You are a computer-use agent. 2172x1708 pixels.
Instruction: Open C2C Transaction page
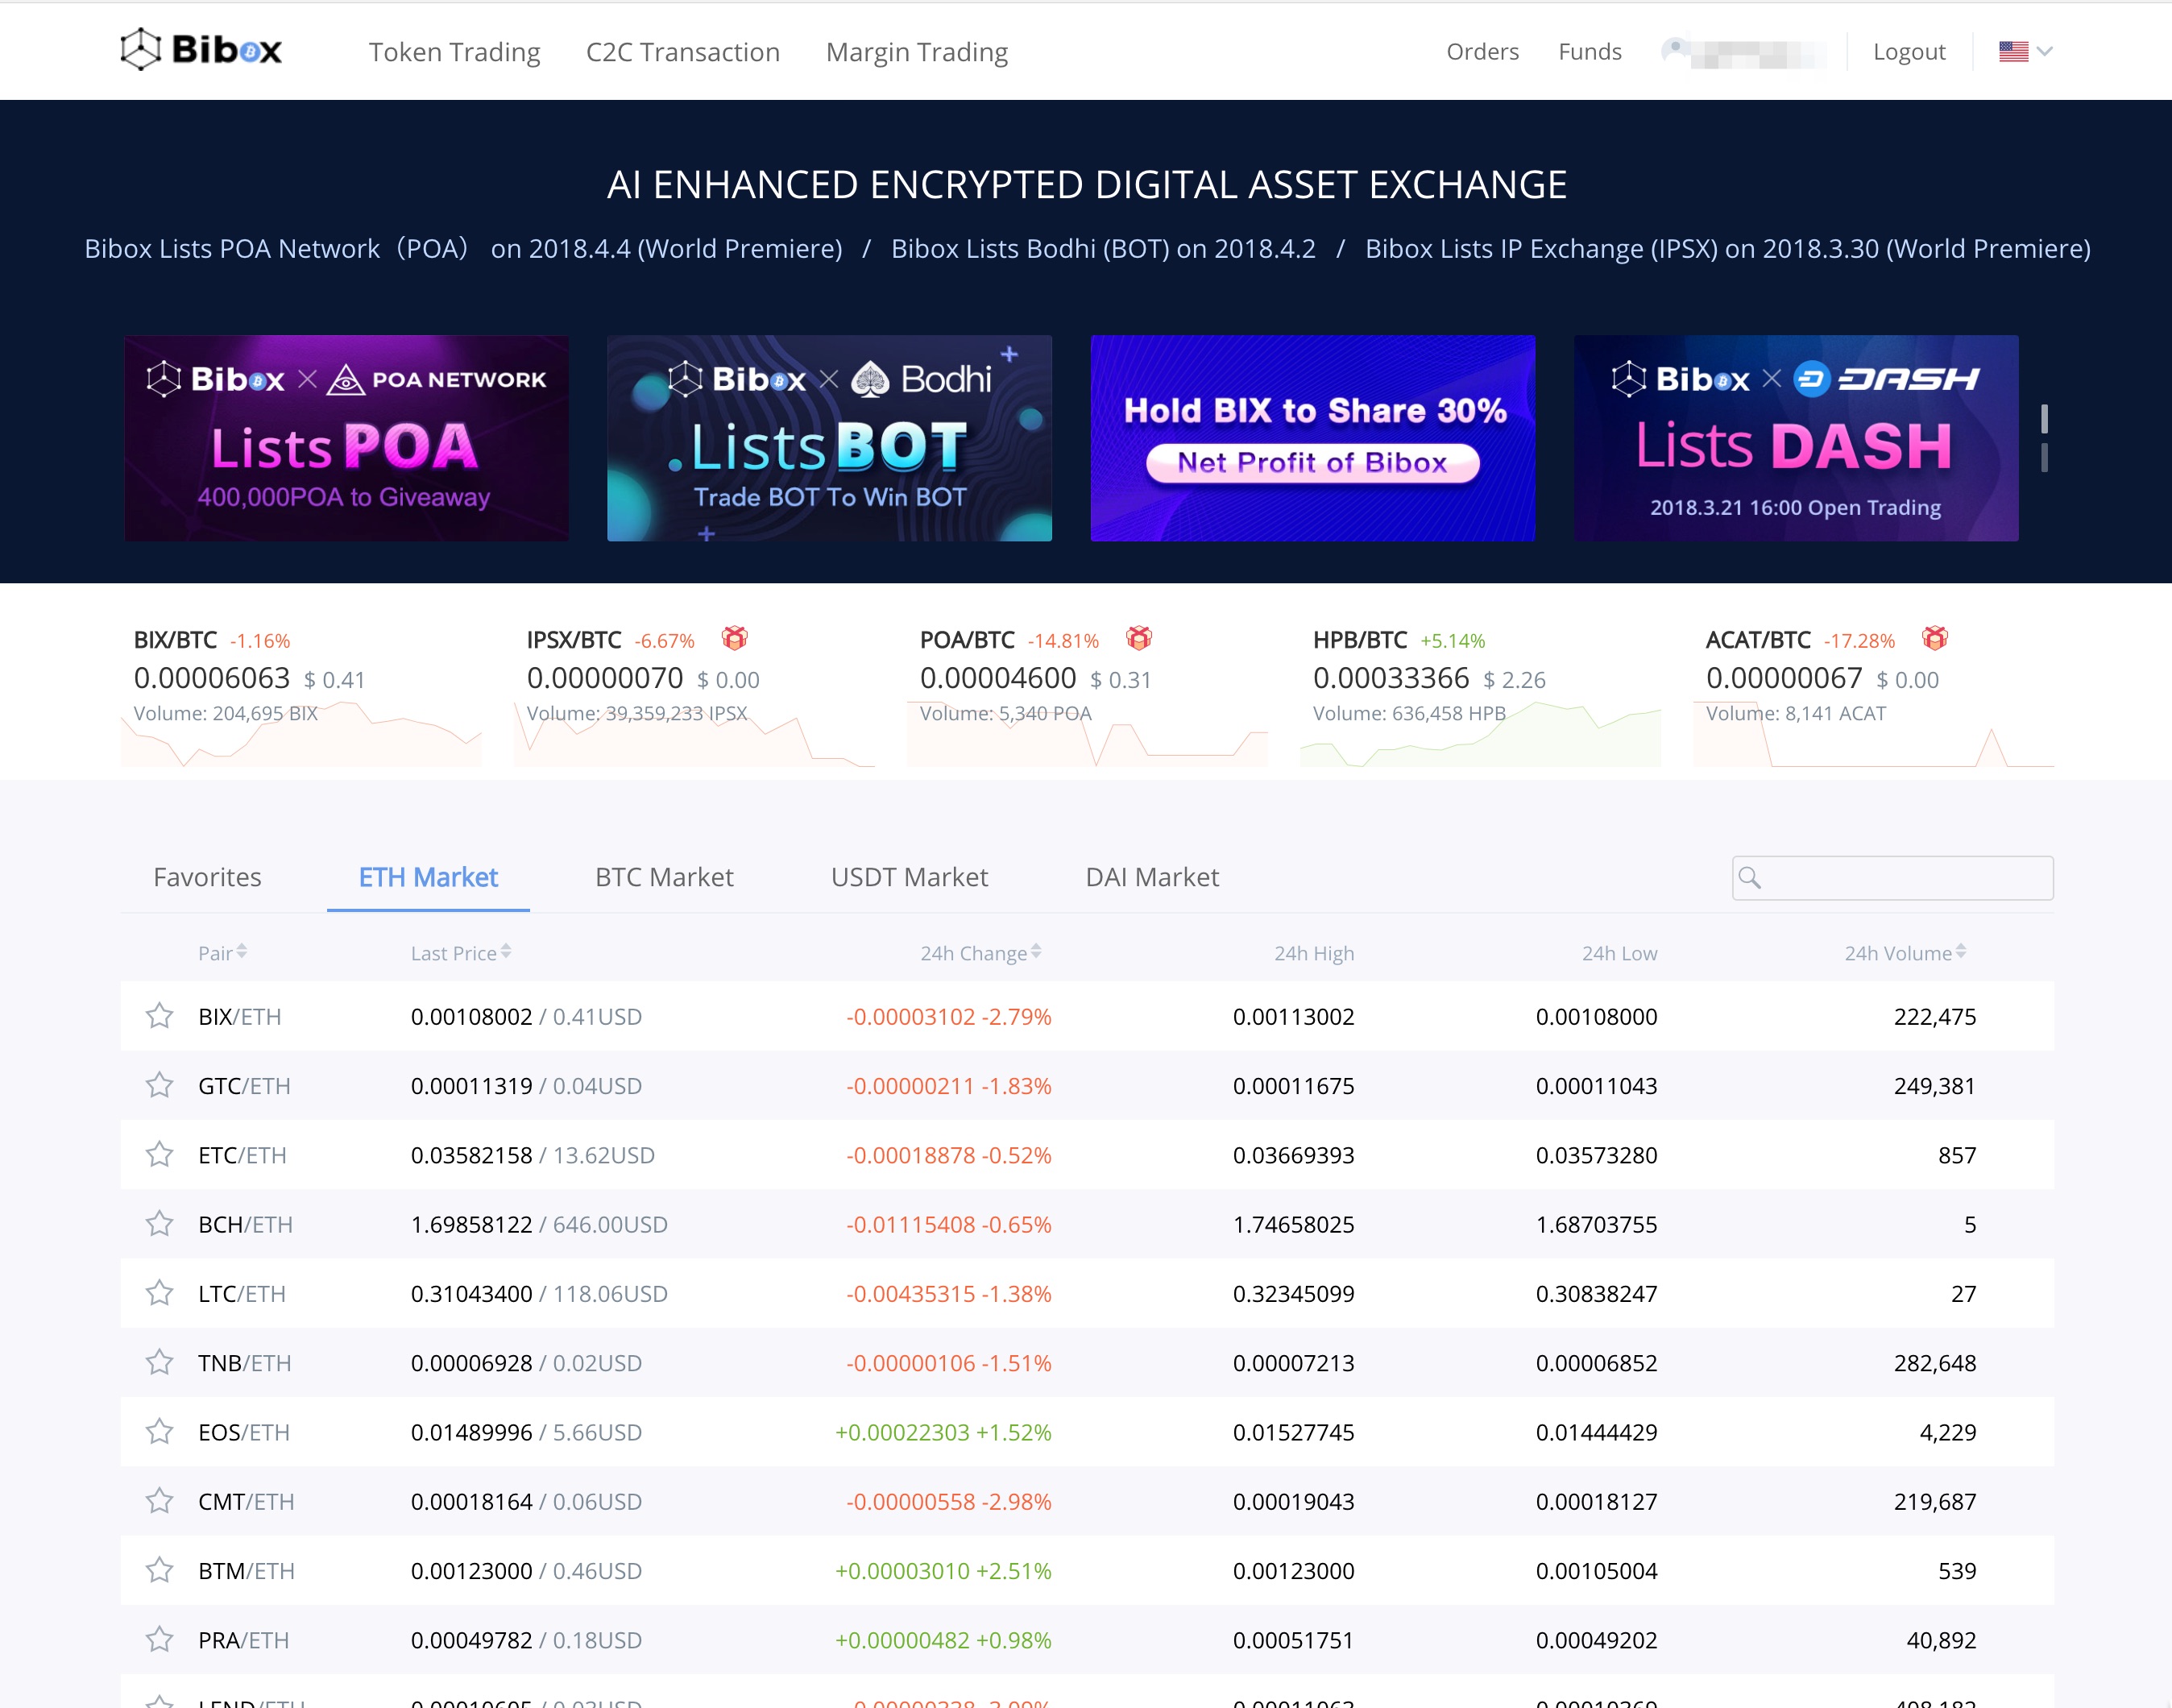pos(682,52)
